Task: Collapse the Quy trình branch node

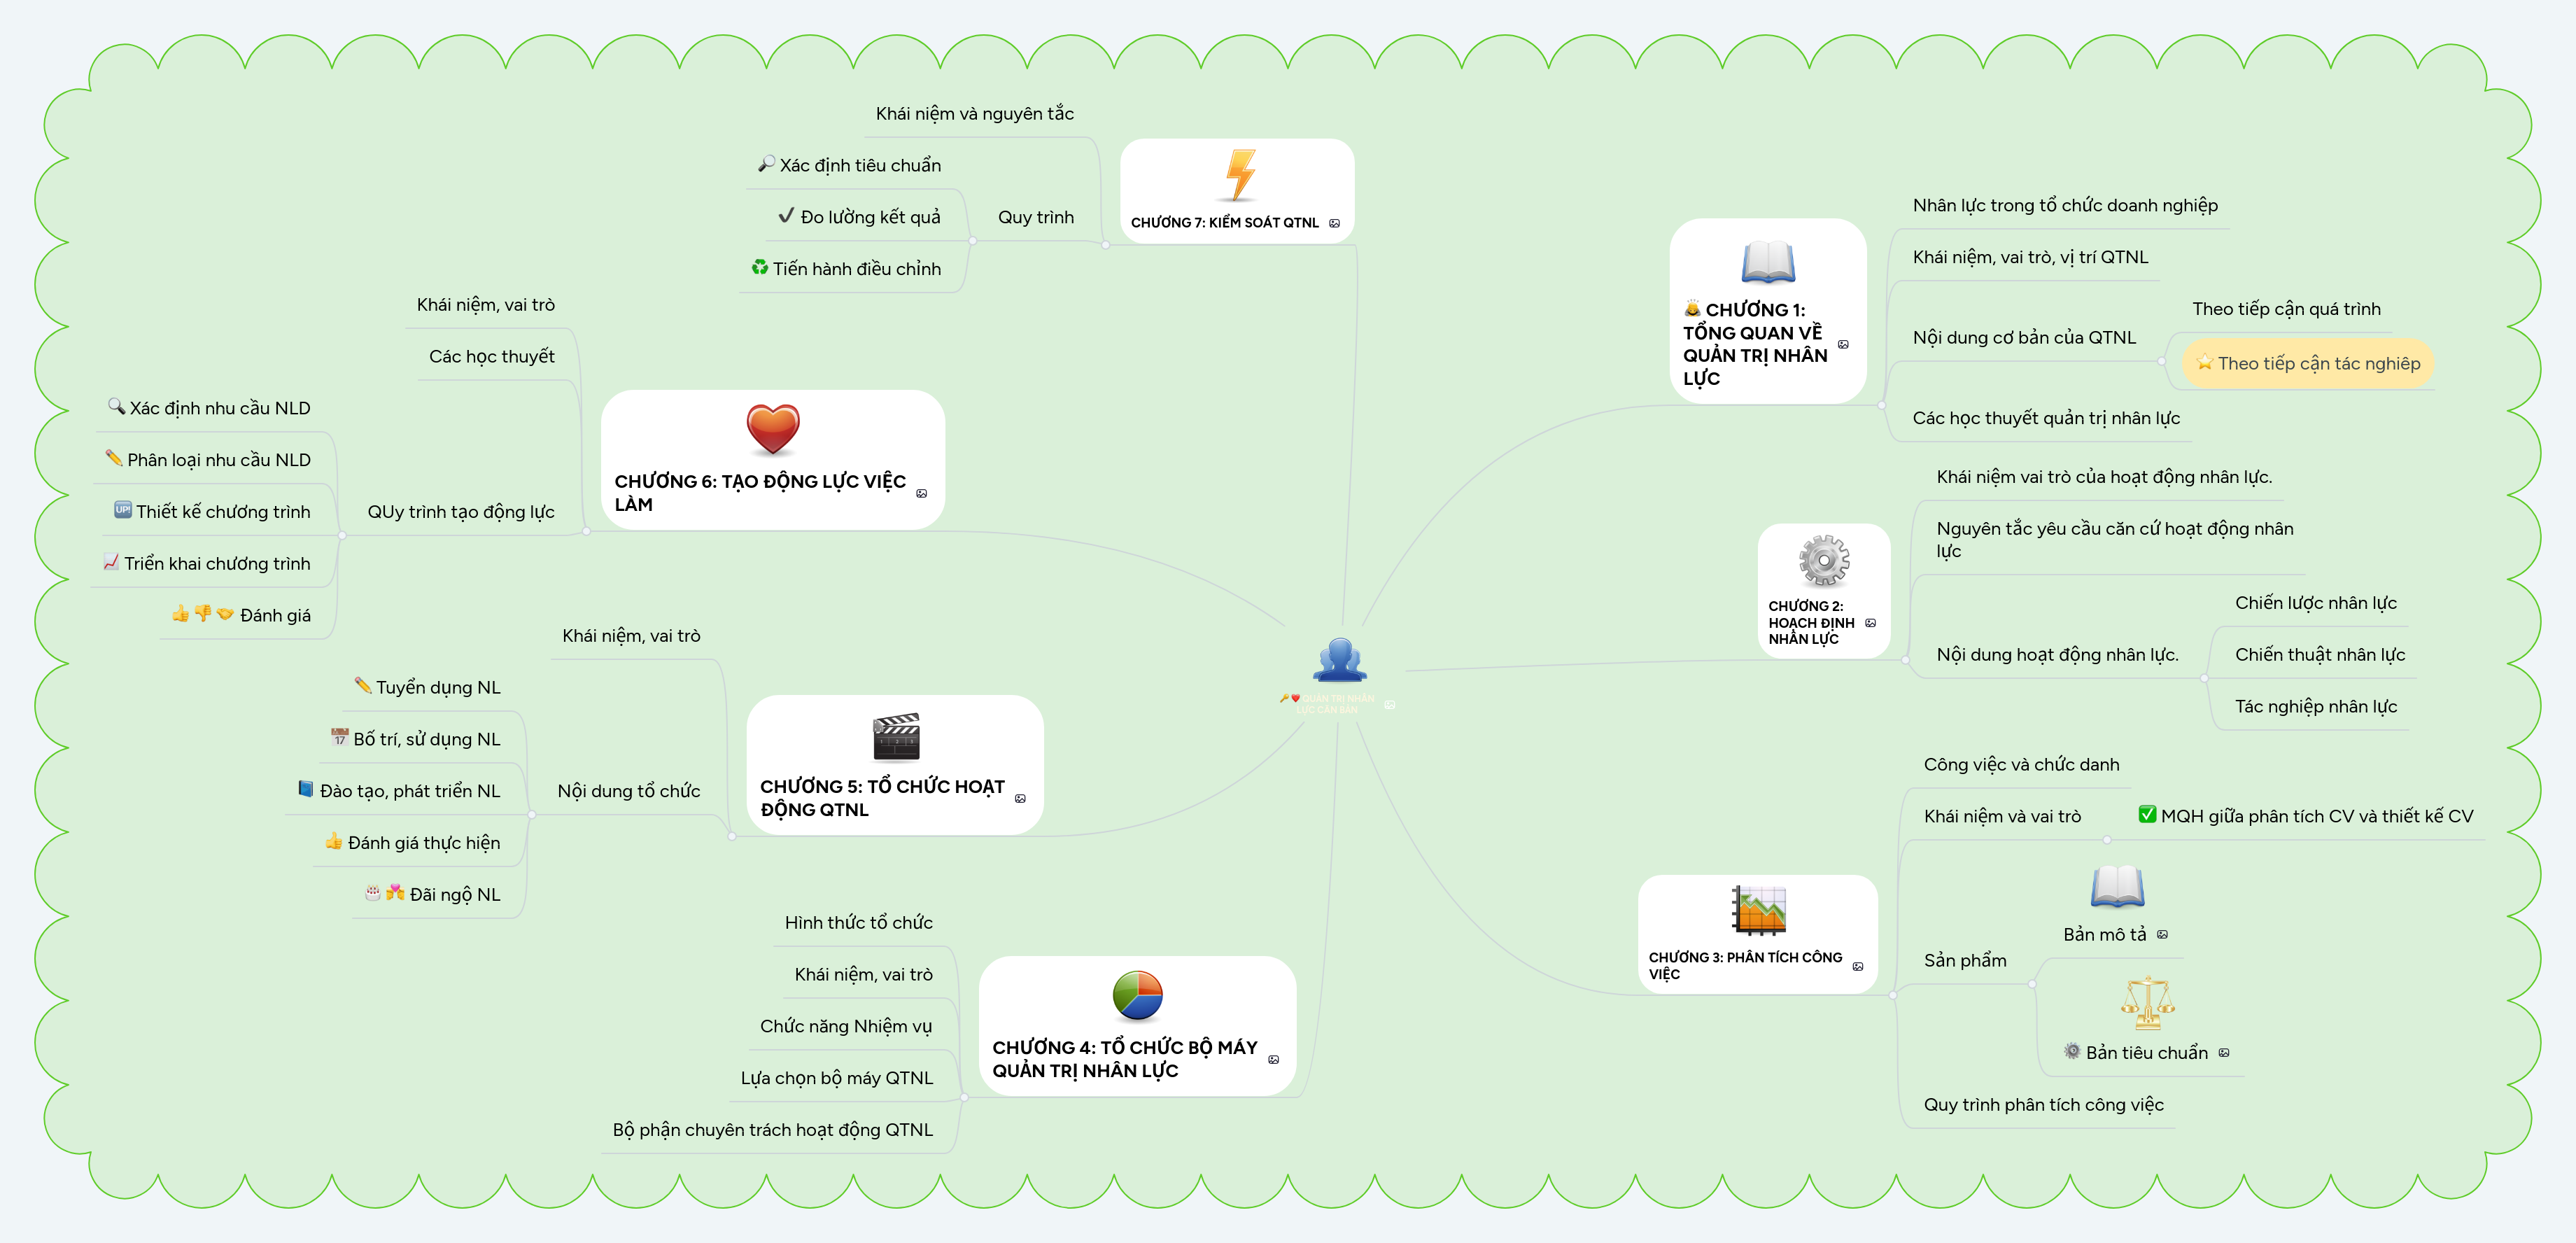Action: [973, 240]
